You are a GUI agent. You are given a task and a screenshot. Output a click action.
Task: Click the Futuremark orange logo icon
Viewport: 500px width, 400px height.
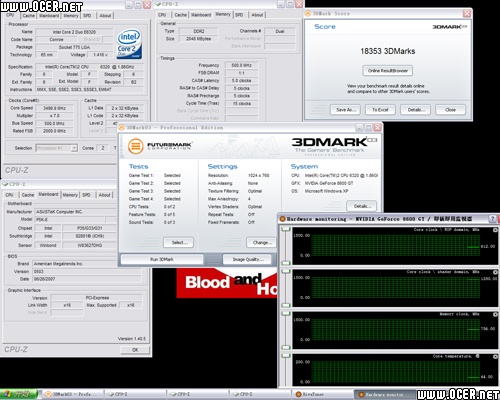(x=135, y=146)
